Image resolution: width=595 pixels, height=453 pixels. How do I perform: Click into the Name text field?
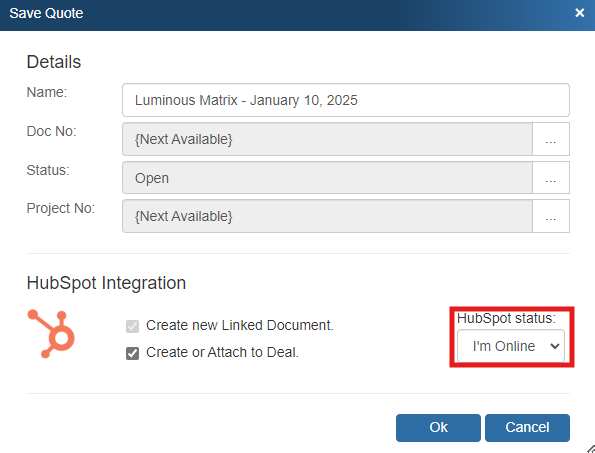click(x=346, y=100)
